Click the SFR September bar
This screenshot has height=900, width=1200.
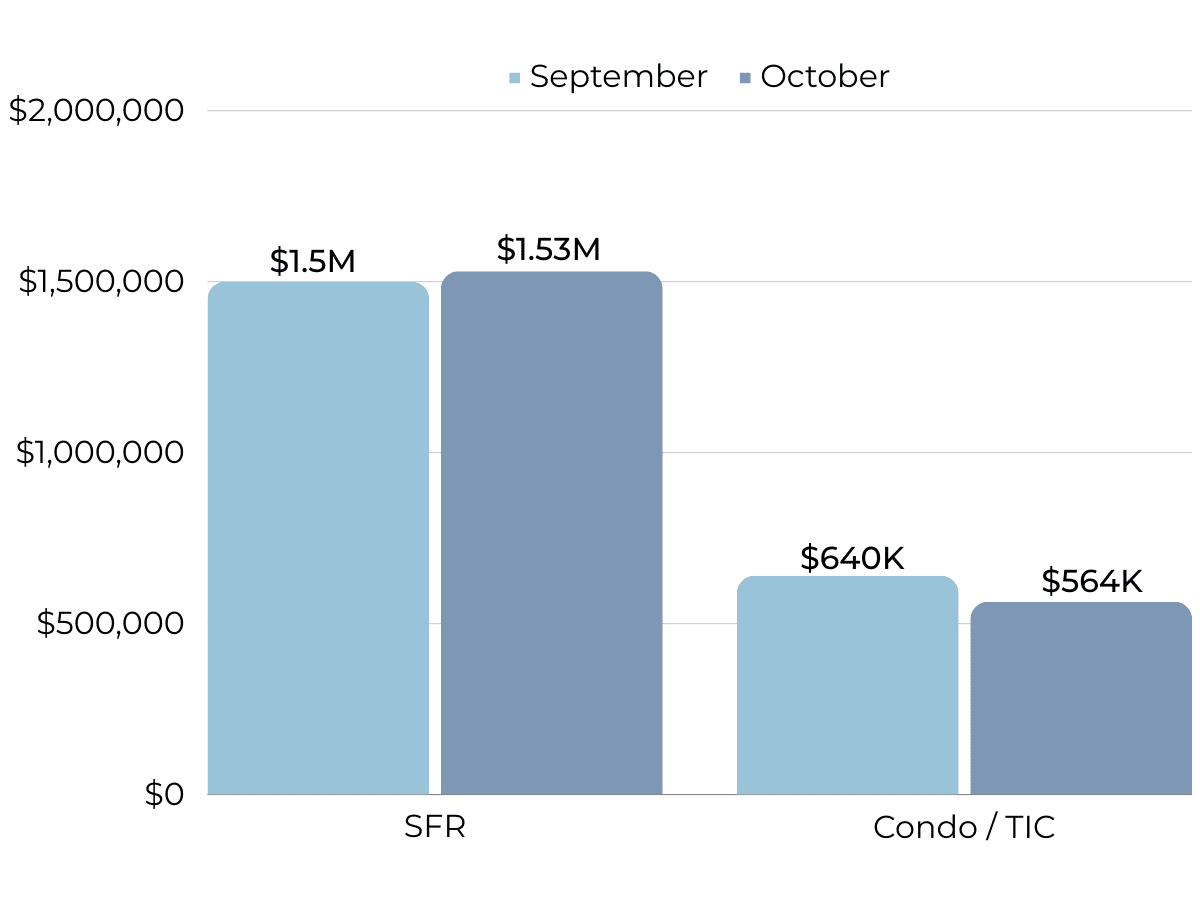tap(318, 540)
